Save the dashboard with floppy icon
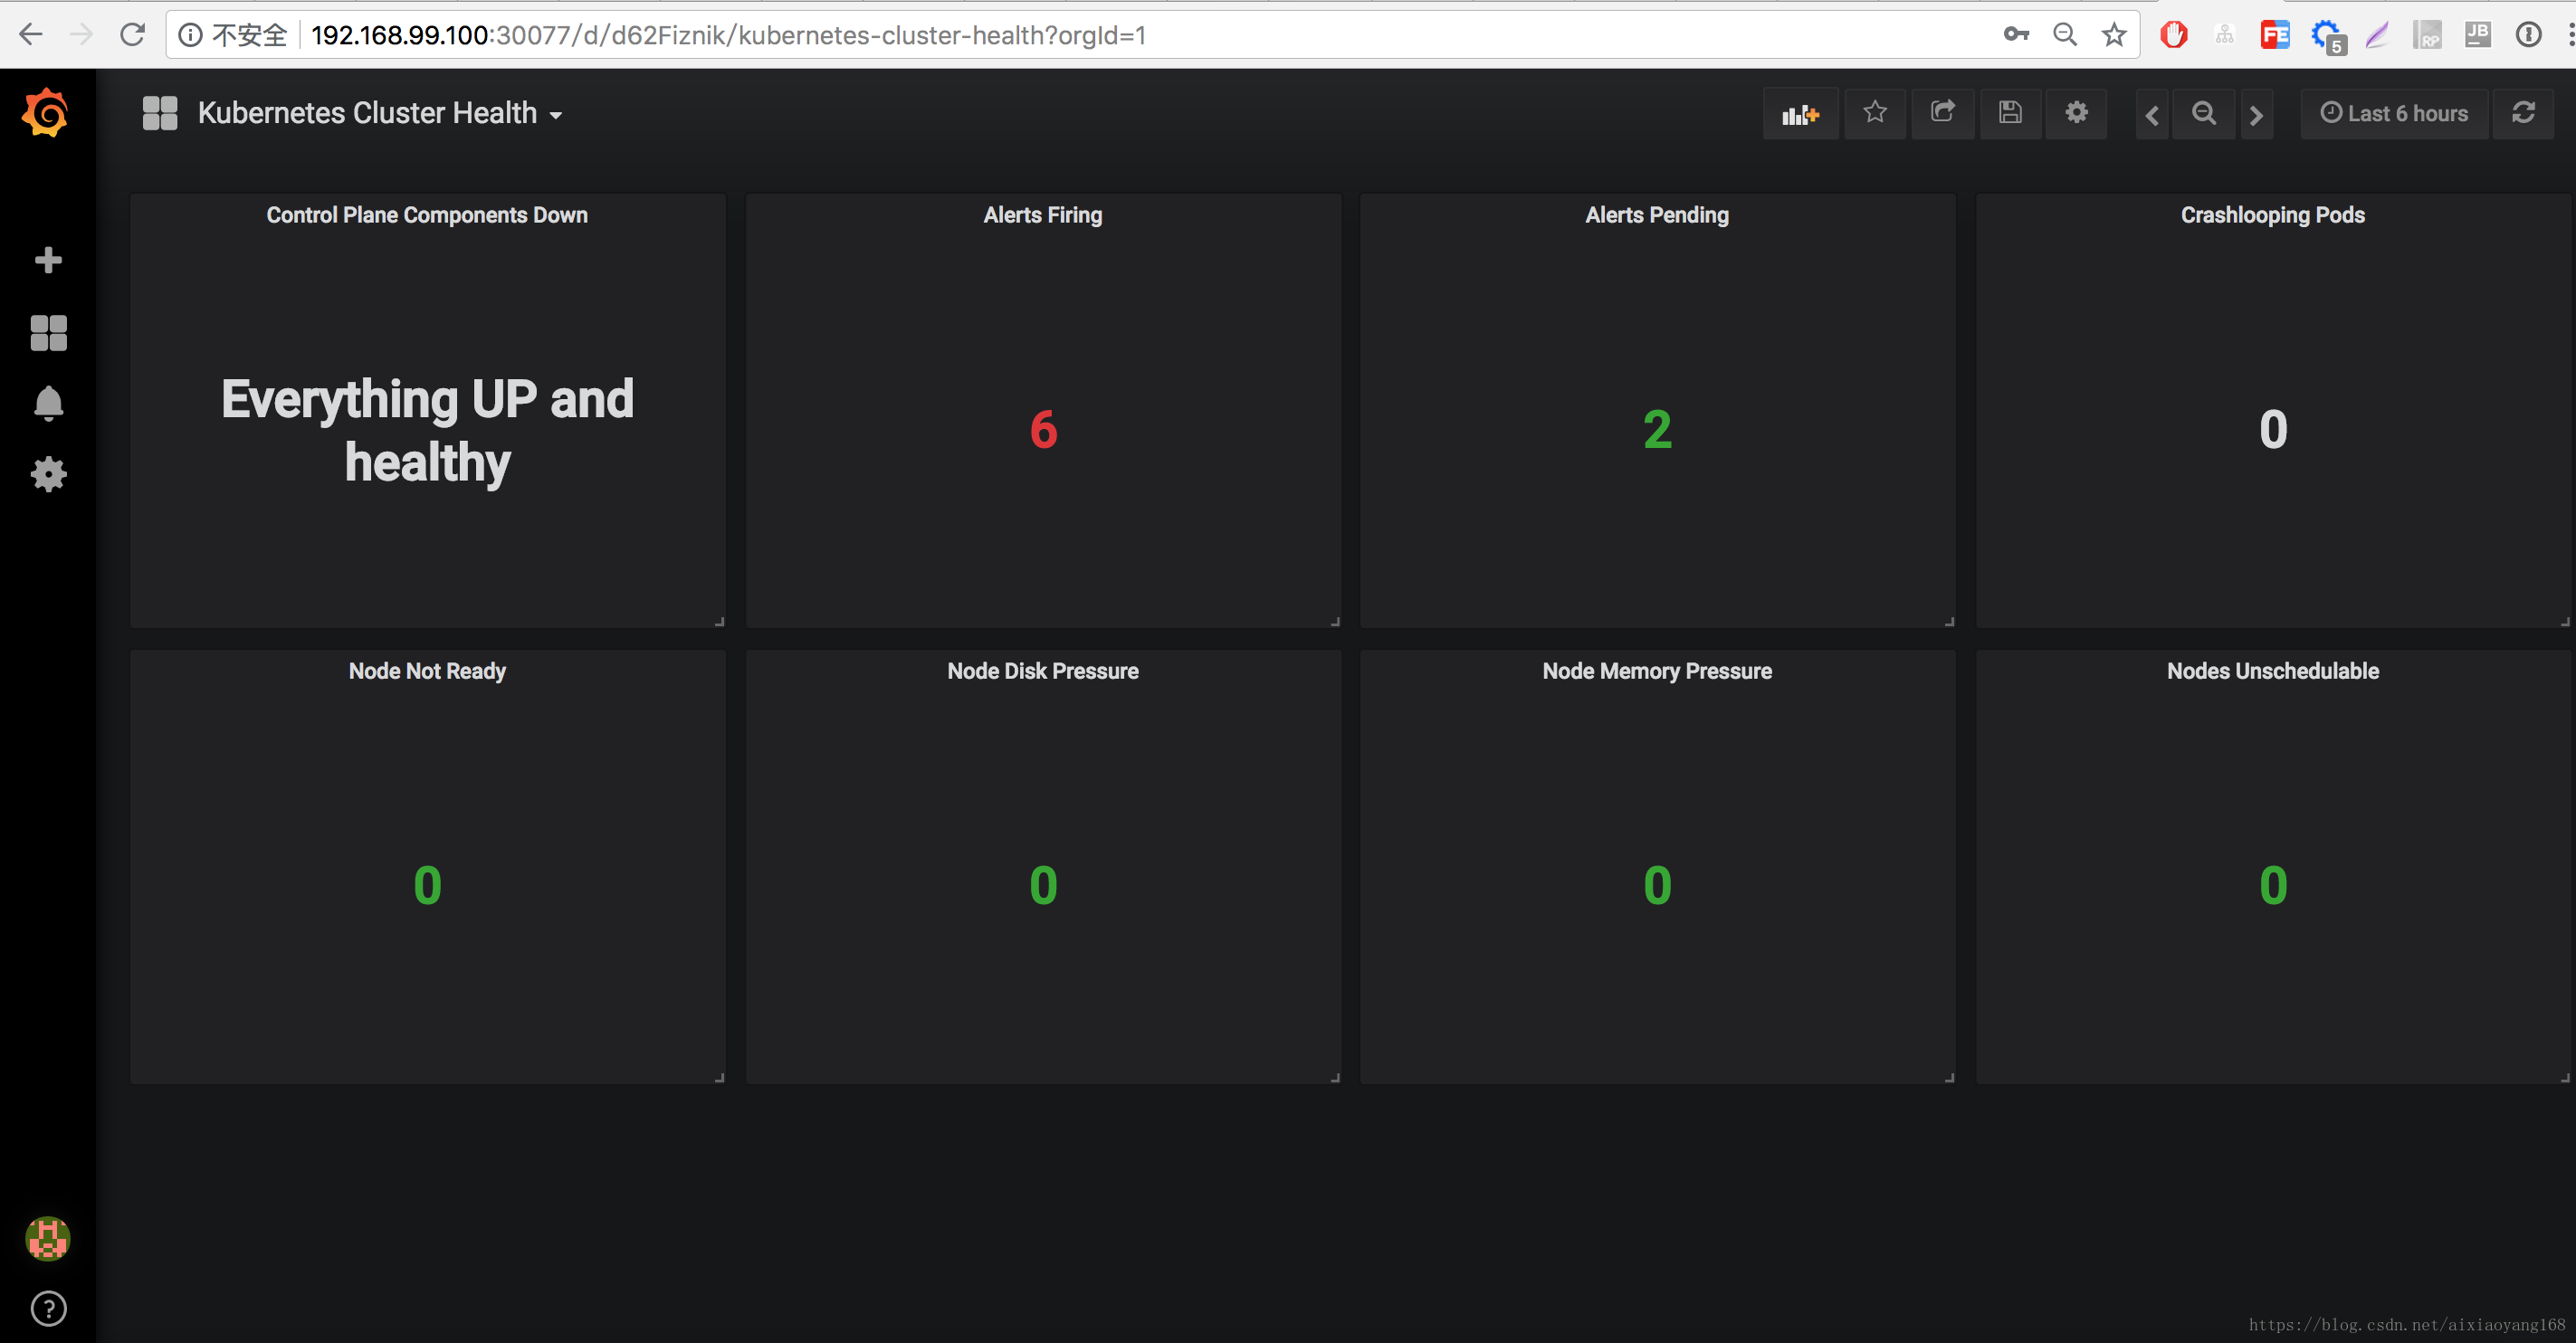 2010,113
